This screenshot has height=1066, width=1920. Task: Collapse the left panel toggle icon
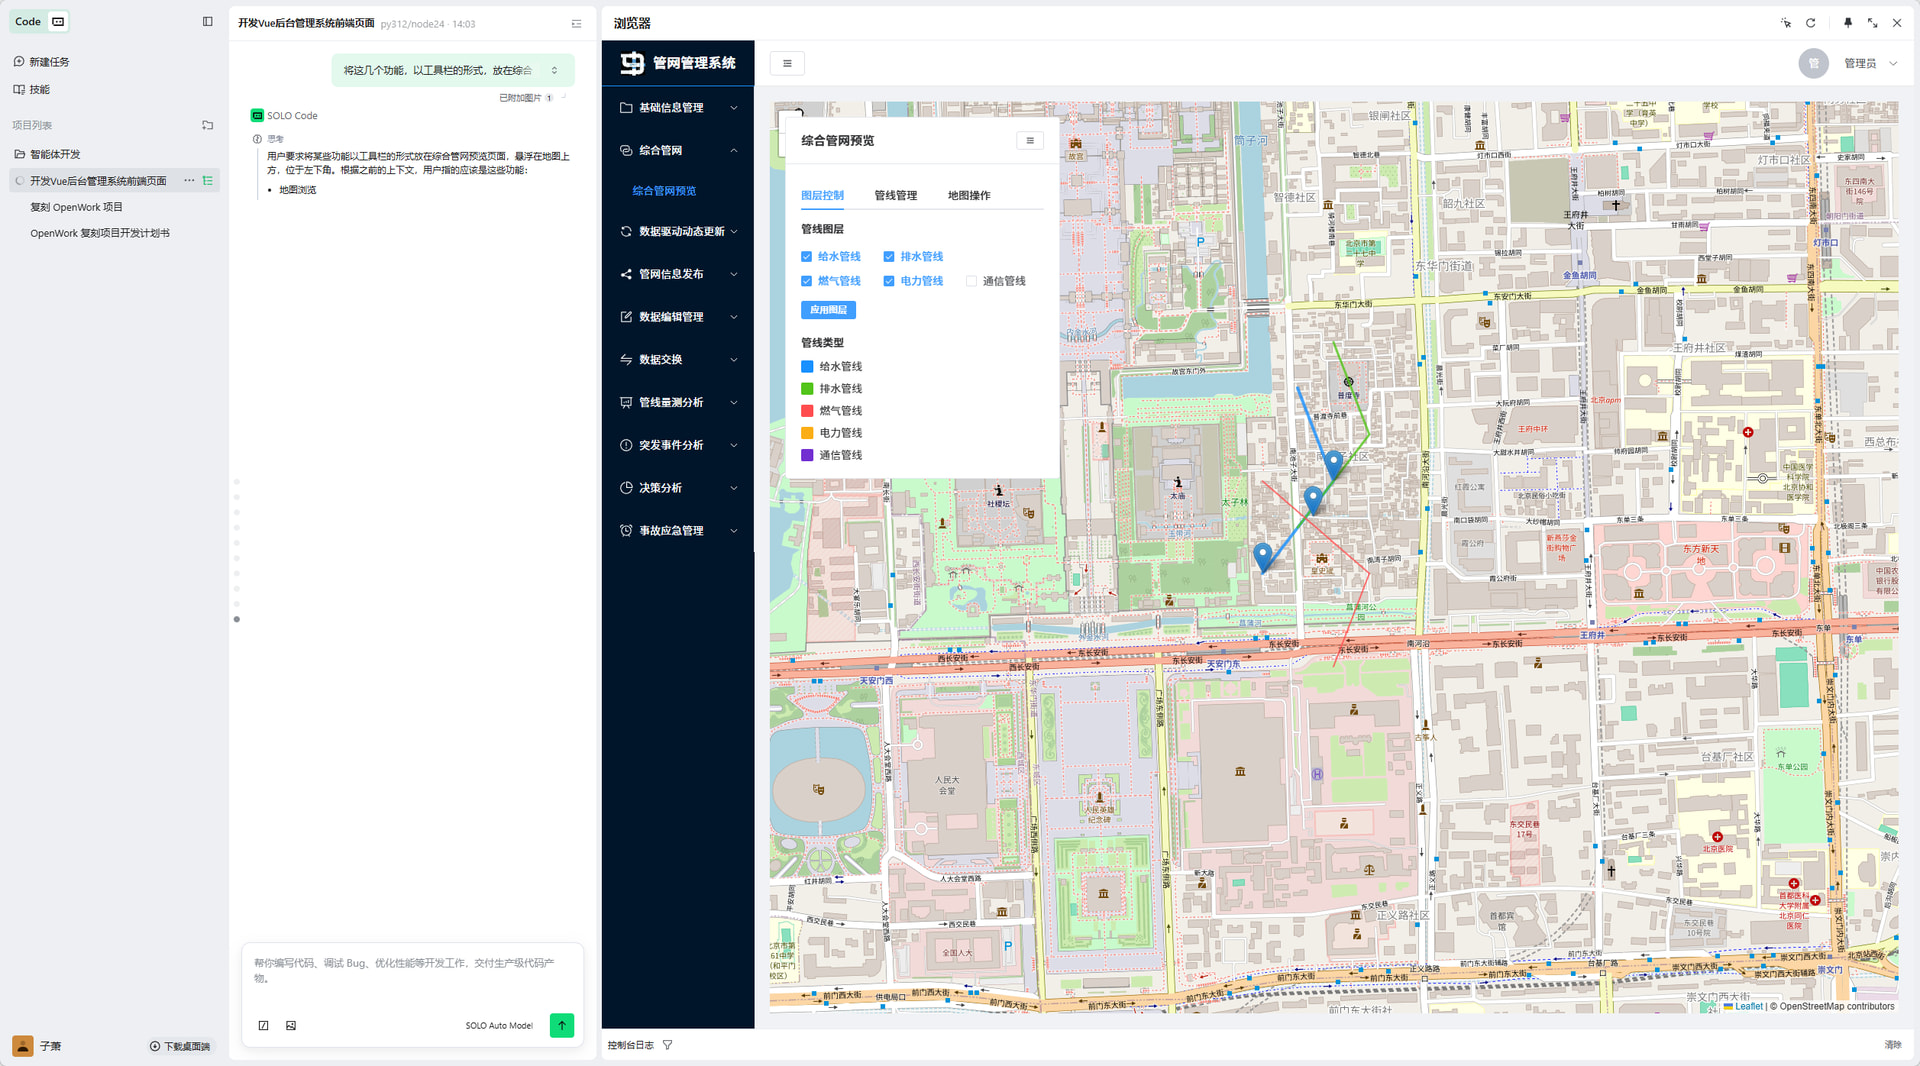pos(208,22)
